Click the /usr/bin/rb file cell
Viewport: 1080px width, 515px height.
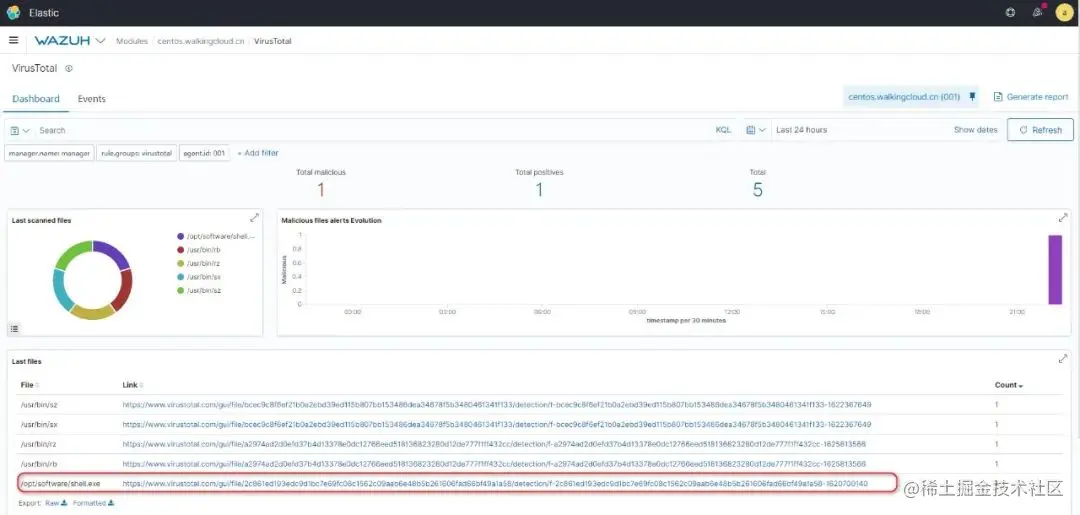point(37,464)
